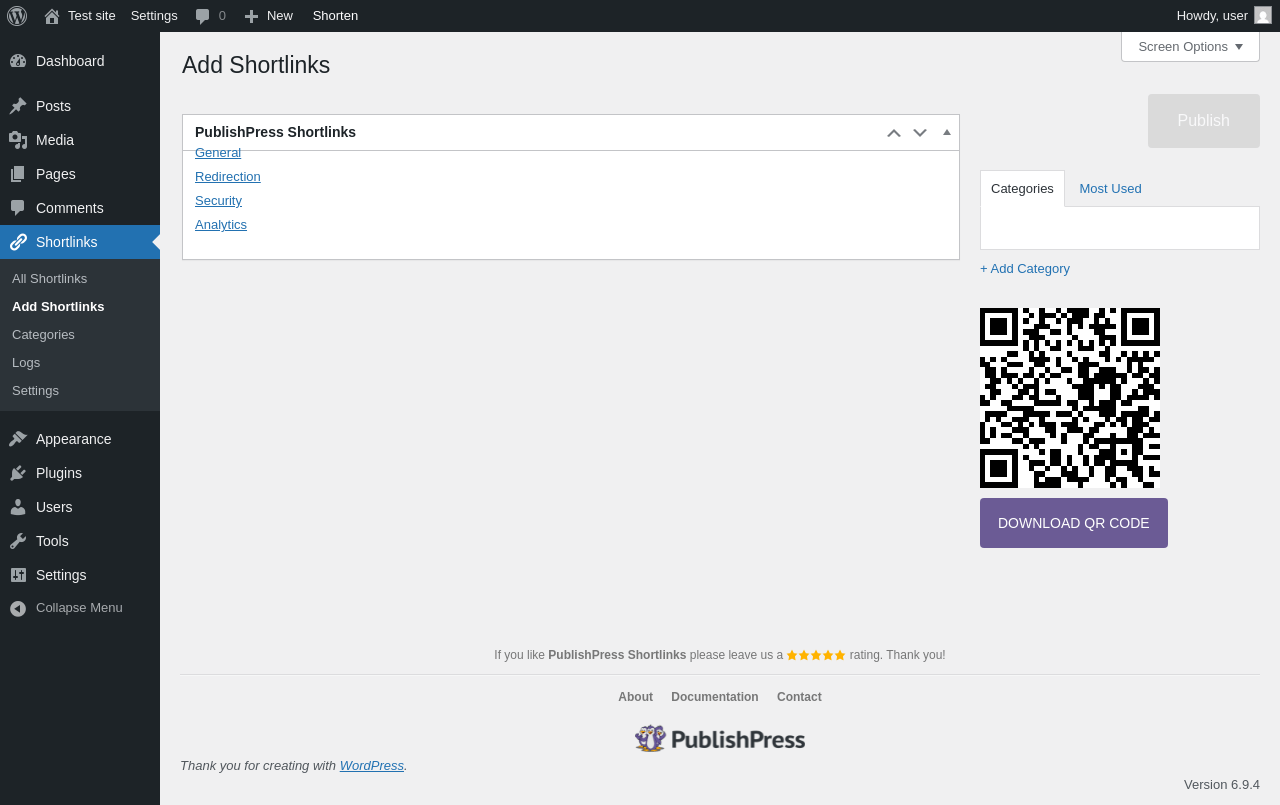Click the plus icon next to New
This screenshot has width=1280, height=805.
pyautogui.click(x=251, y=16)
